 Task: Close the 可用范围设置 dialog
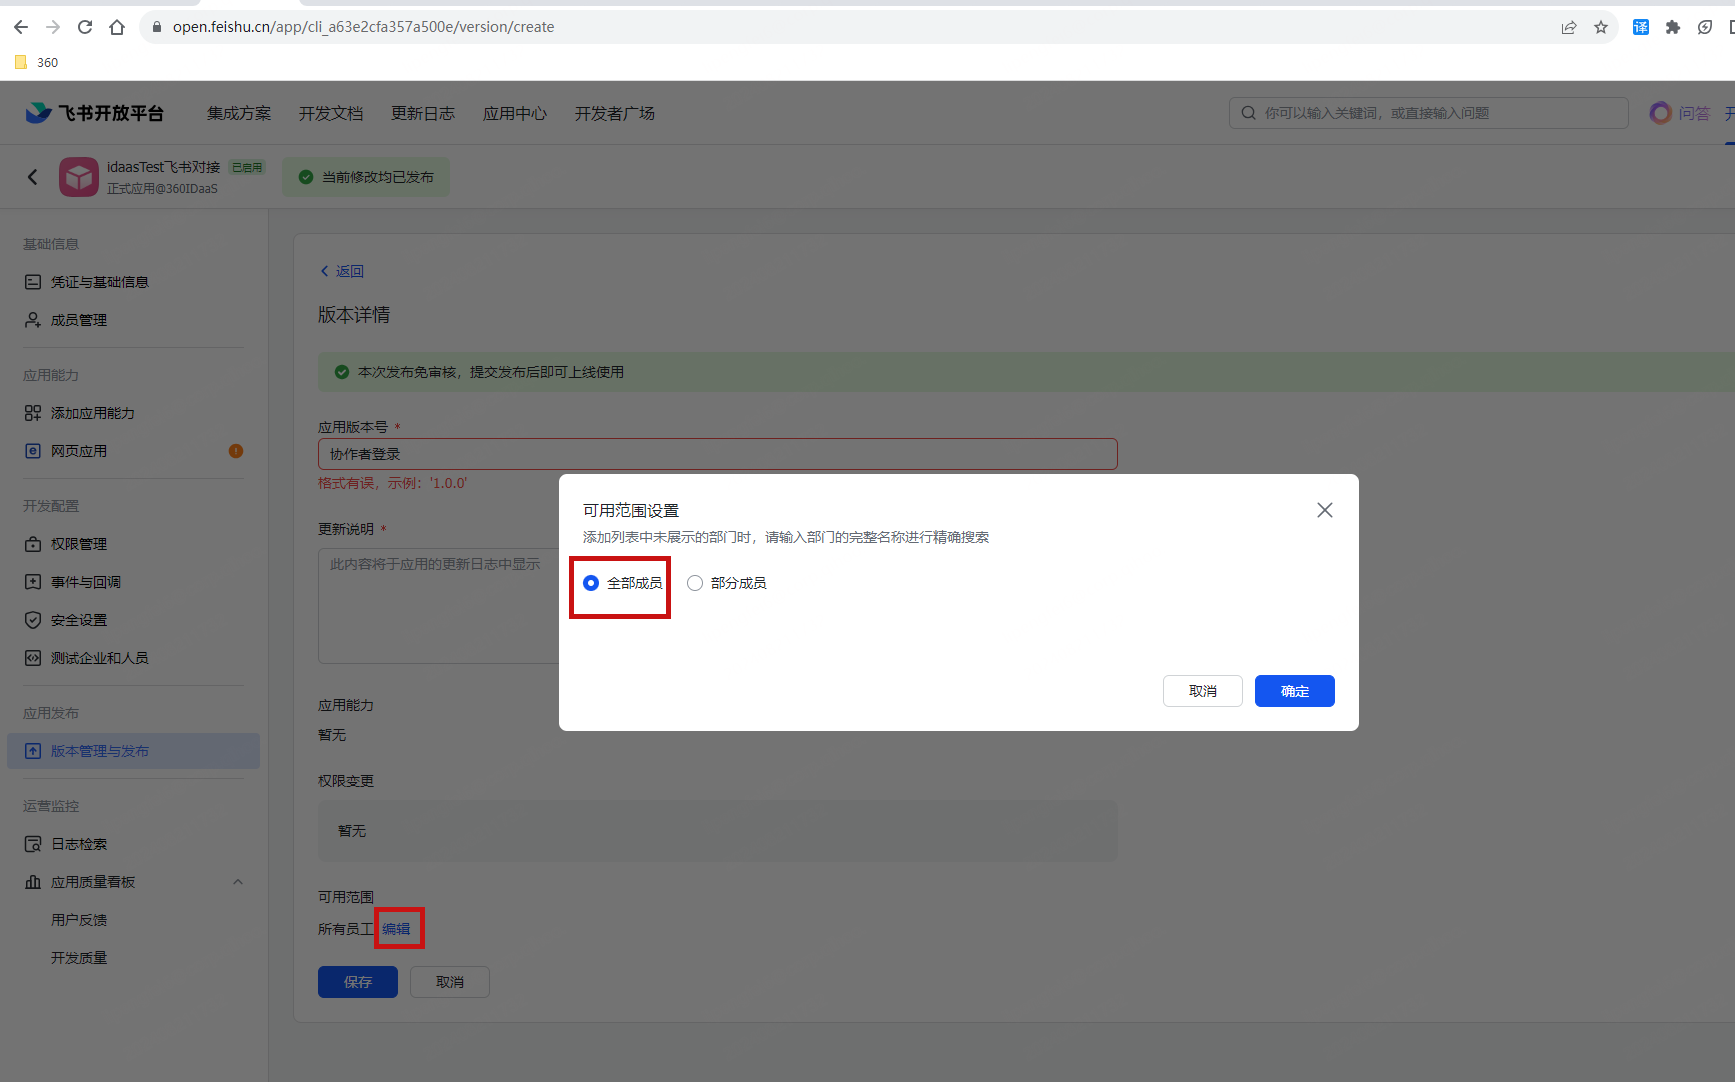[x=1325, y=510]
